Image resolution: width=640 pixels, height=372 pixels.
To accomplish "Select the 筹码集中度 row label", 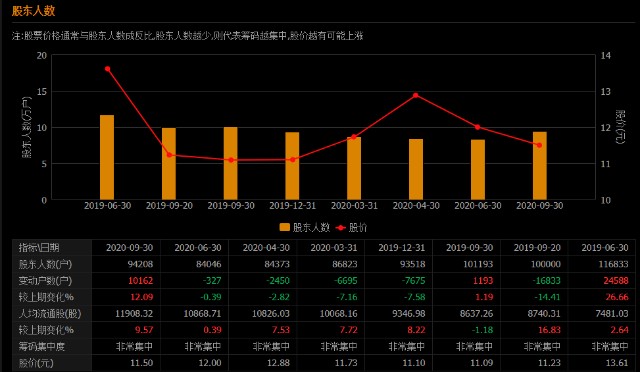I will [42, 347].
